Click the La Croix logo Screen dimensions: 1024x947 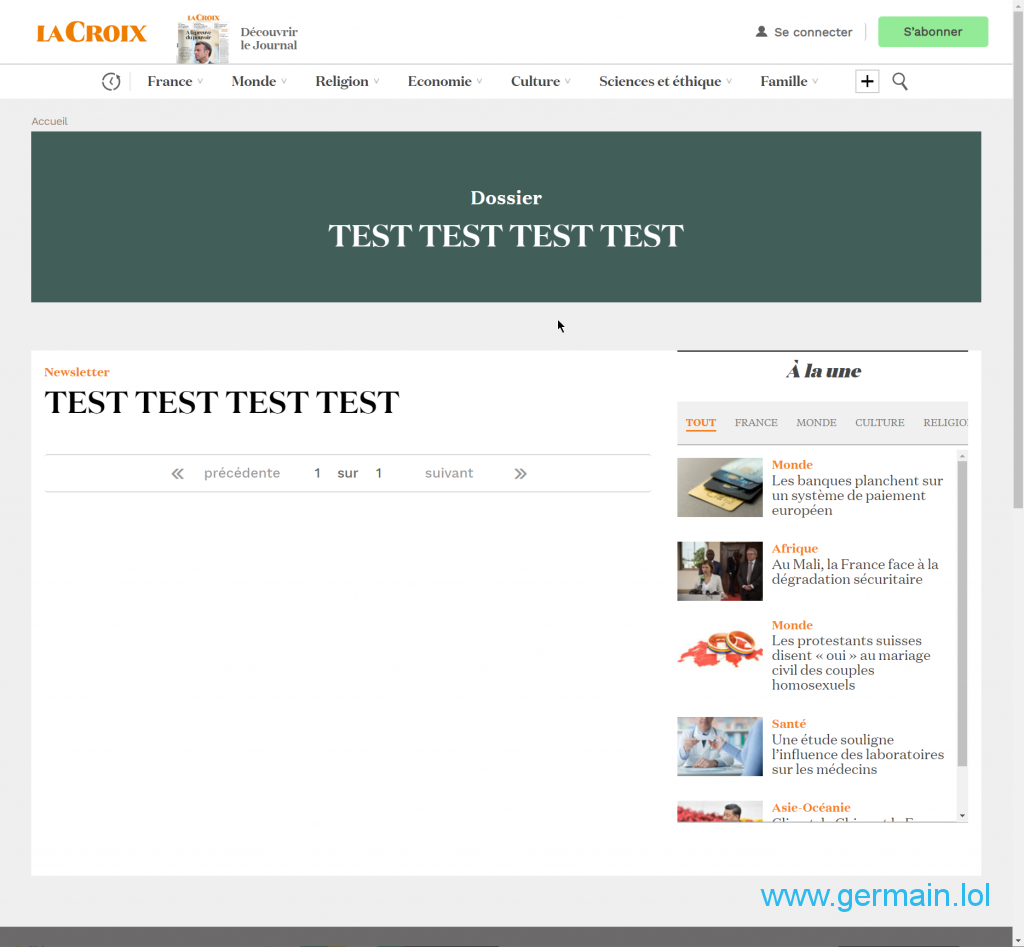point(91,33)
